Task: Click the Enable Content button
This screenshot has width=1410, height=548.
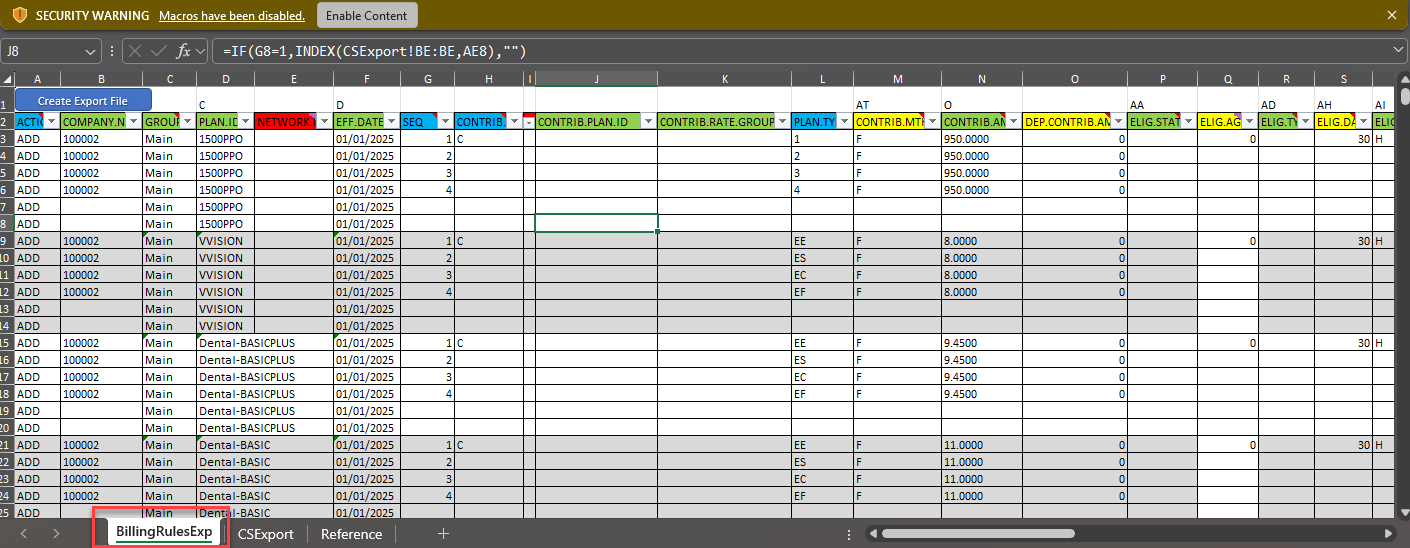Action: tap(367, 15)
